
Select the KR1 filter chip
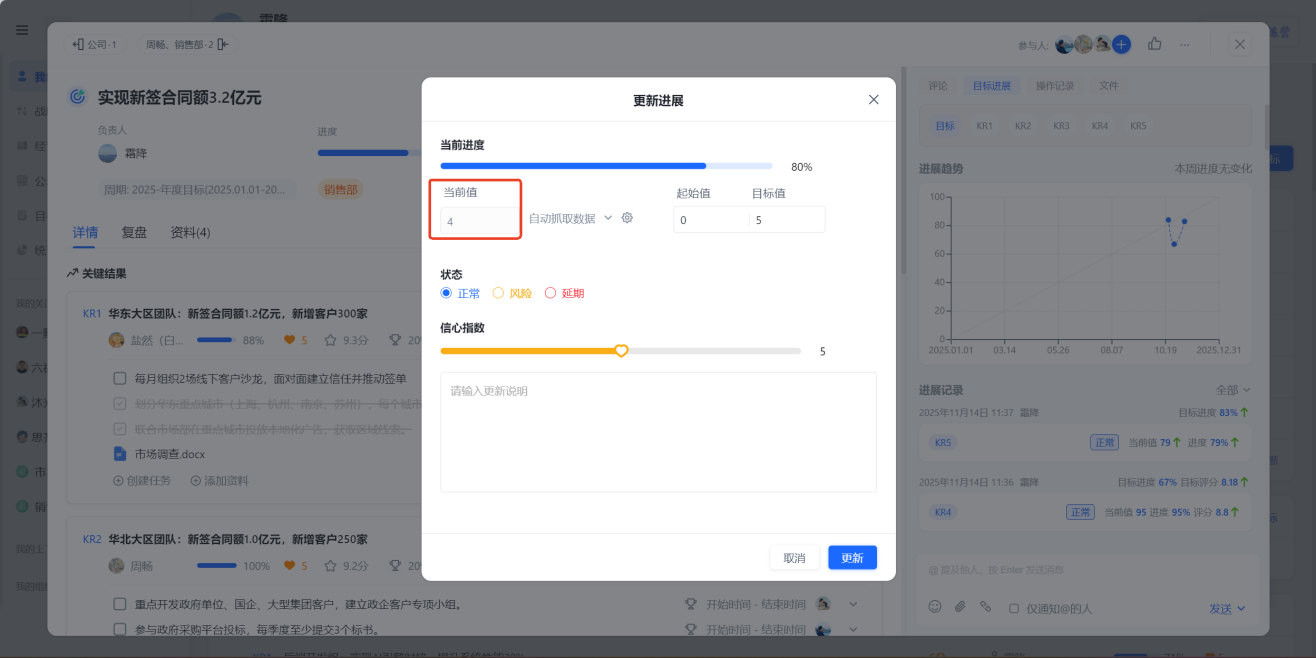coord(985,126)
